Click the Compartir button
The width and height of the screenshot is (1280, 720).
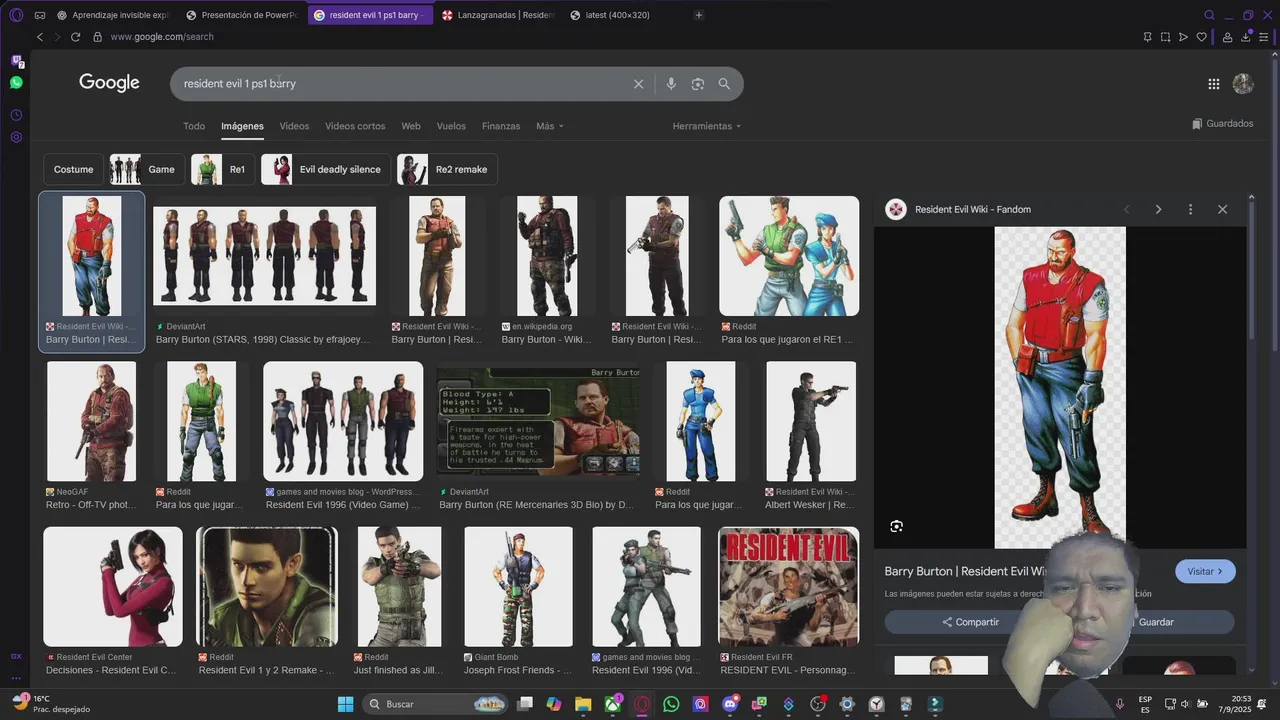970,622
